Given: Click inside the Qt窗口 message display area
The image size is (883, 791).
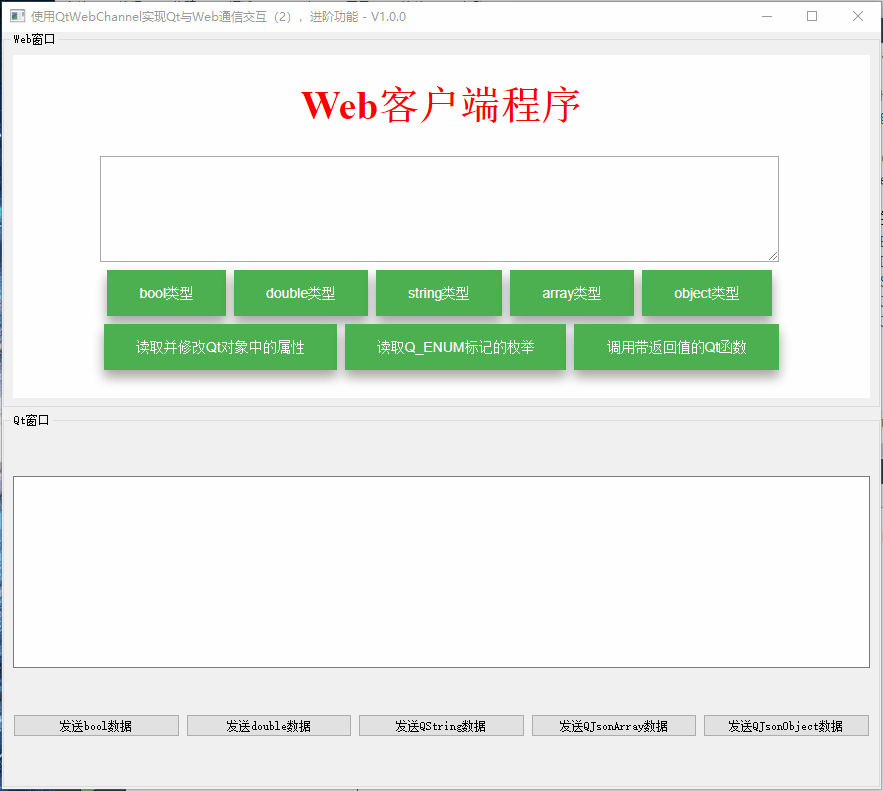Looking at the screenshot, I should point(441,570).
